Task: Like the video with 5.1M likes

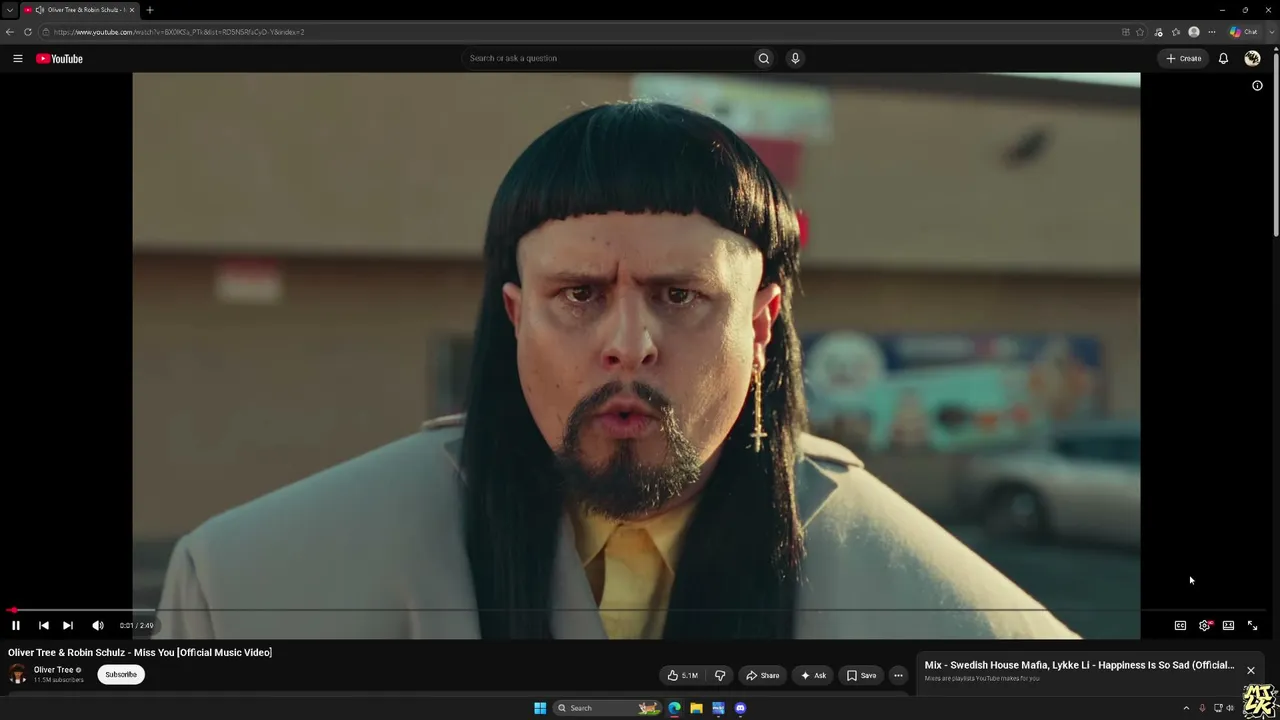Action: (x=683, y=675)
